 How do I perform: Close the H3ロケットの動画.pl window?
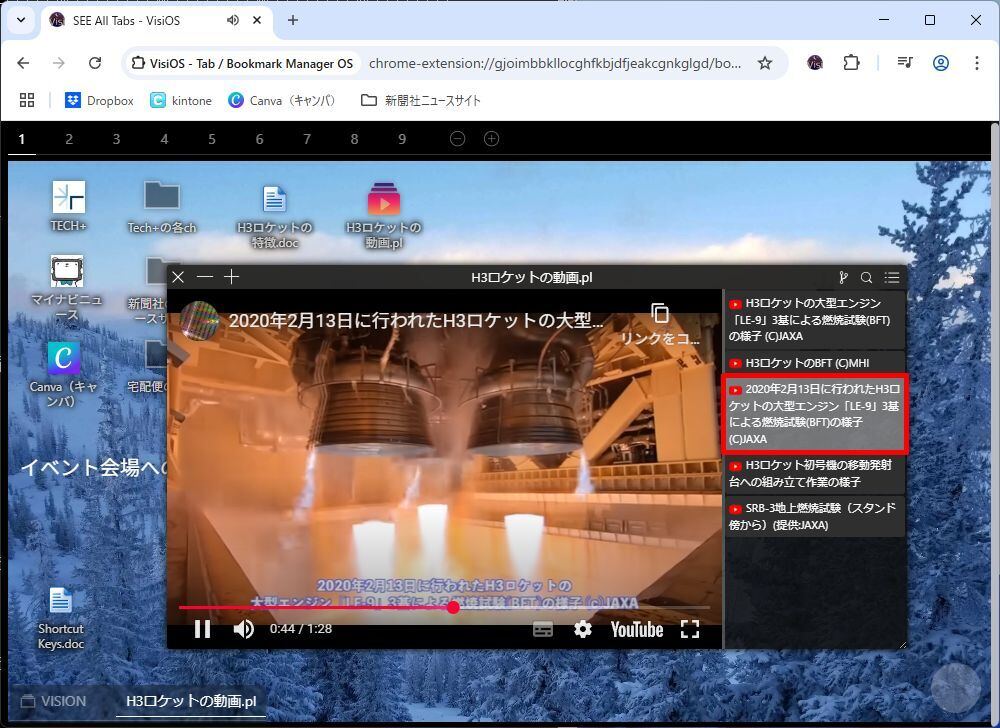(178, 277)
